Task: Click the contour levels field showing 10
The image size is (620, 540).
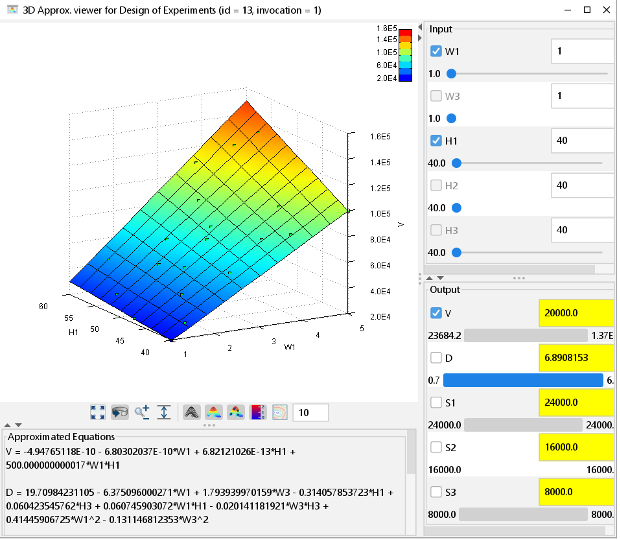Action: point(311,412)
